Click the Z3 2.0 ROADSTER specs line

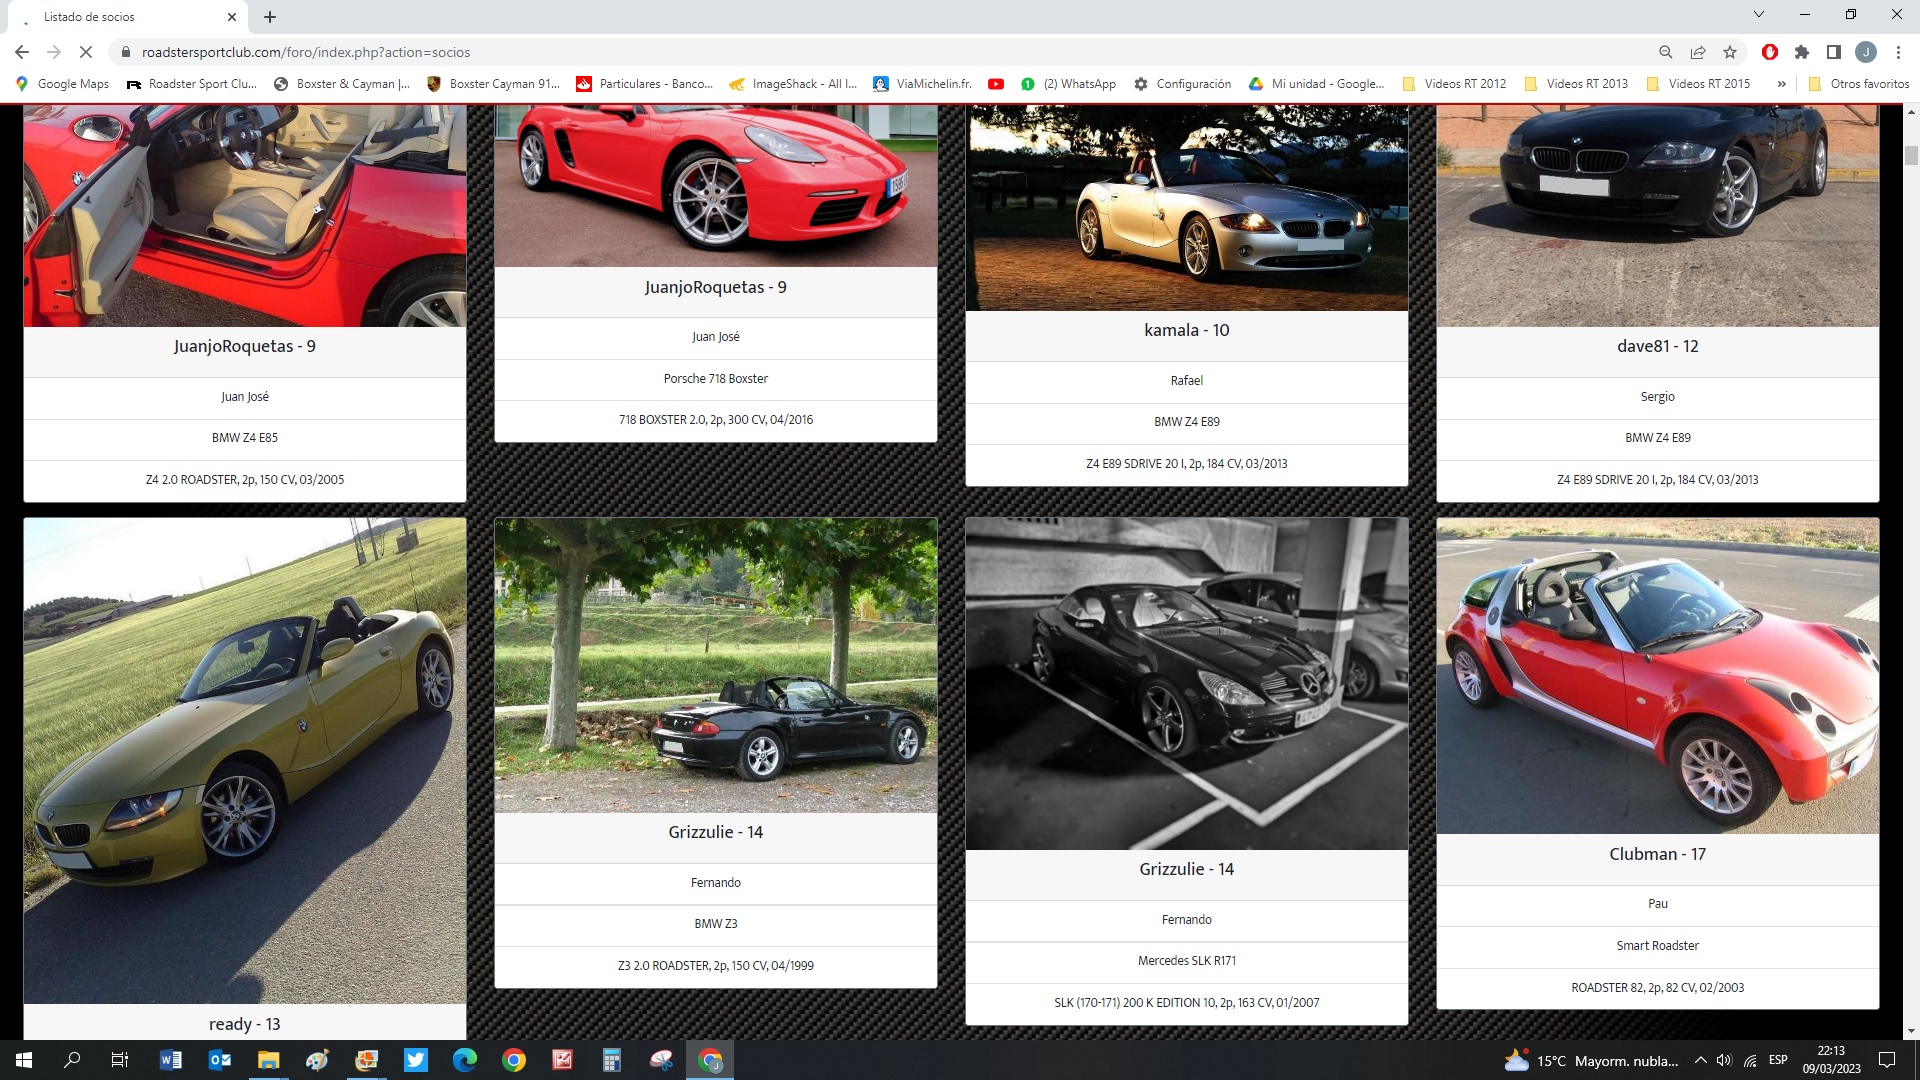(x=716, y=966)
